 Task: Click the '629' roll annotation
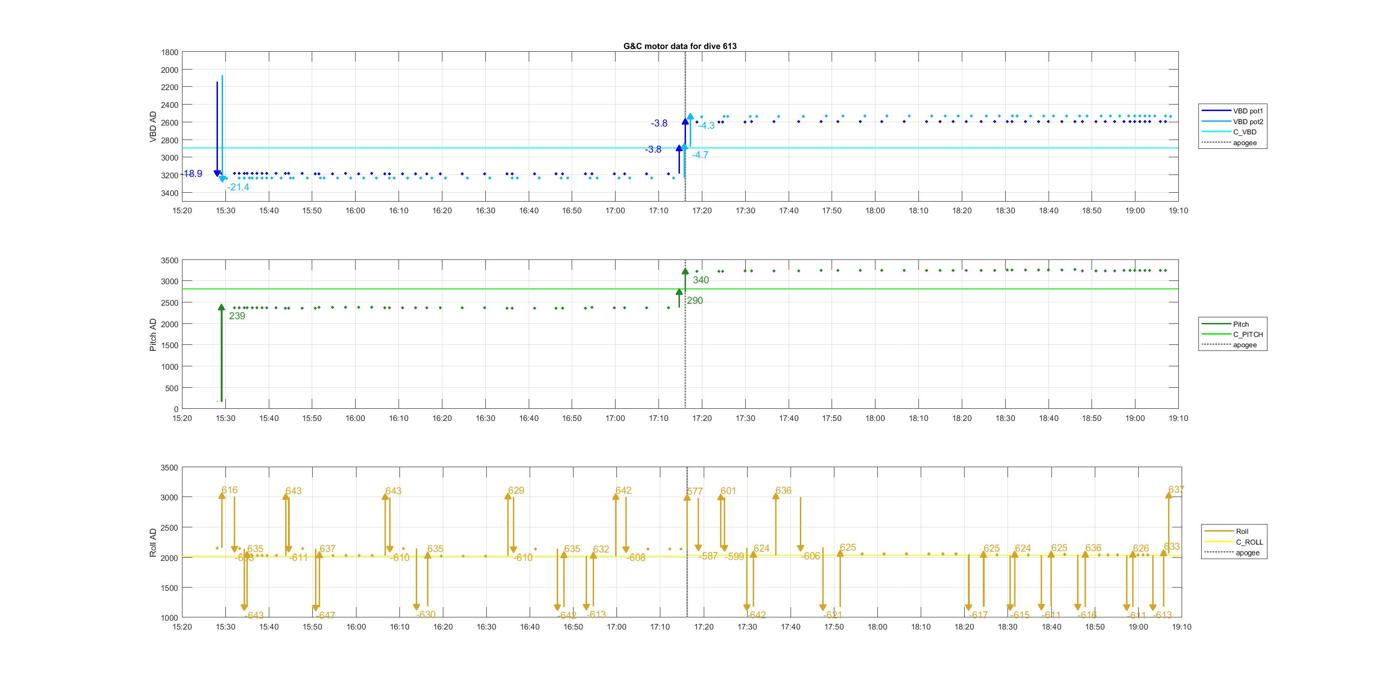tap(516, 491)
